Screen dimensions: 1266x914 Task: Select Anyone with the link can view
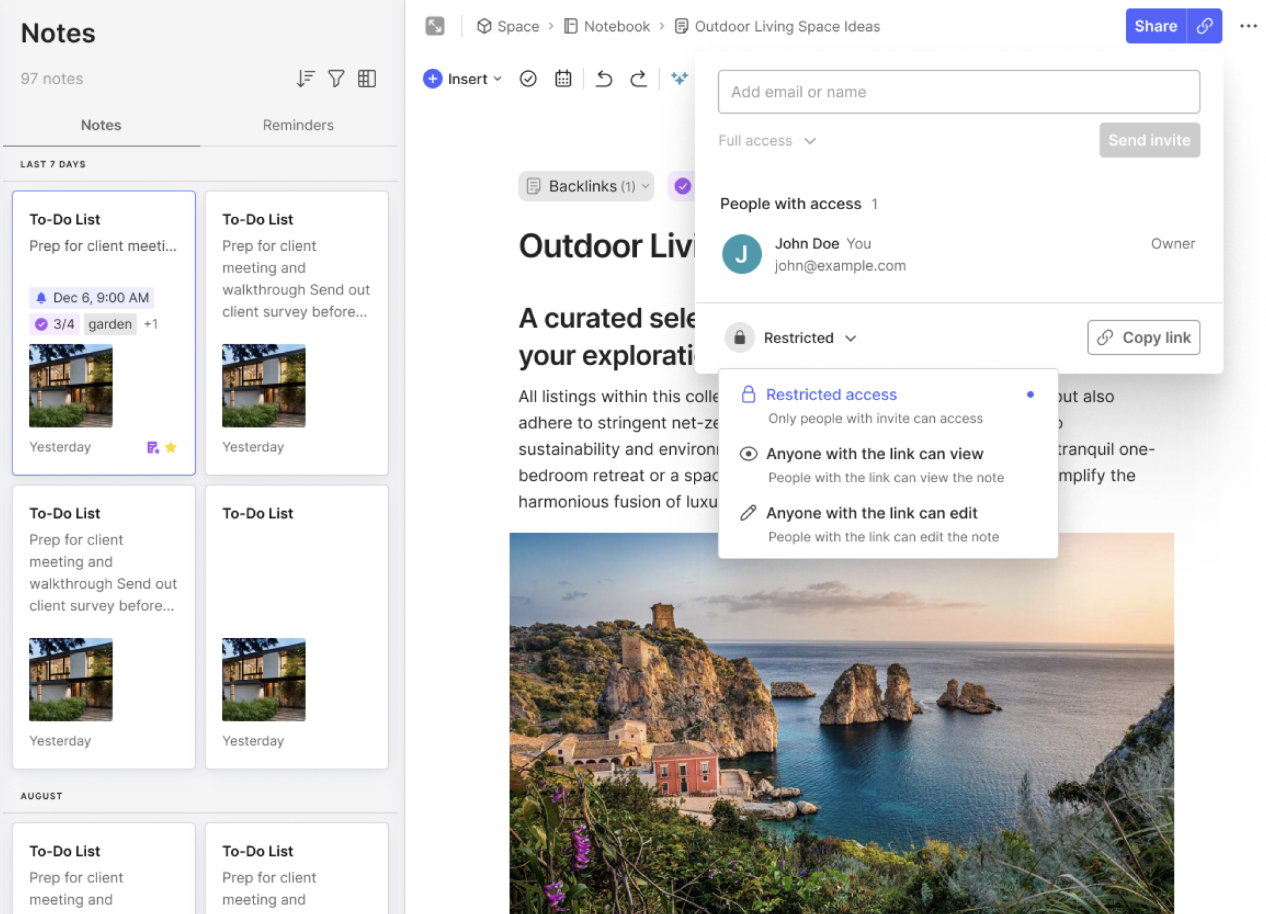point(888,465)
